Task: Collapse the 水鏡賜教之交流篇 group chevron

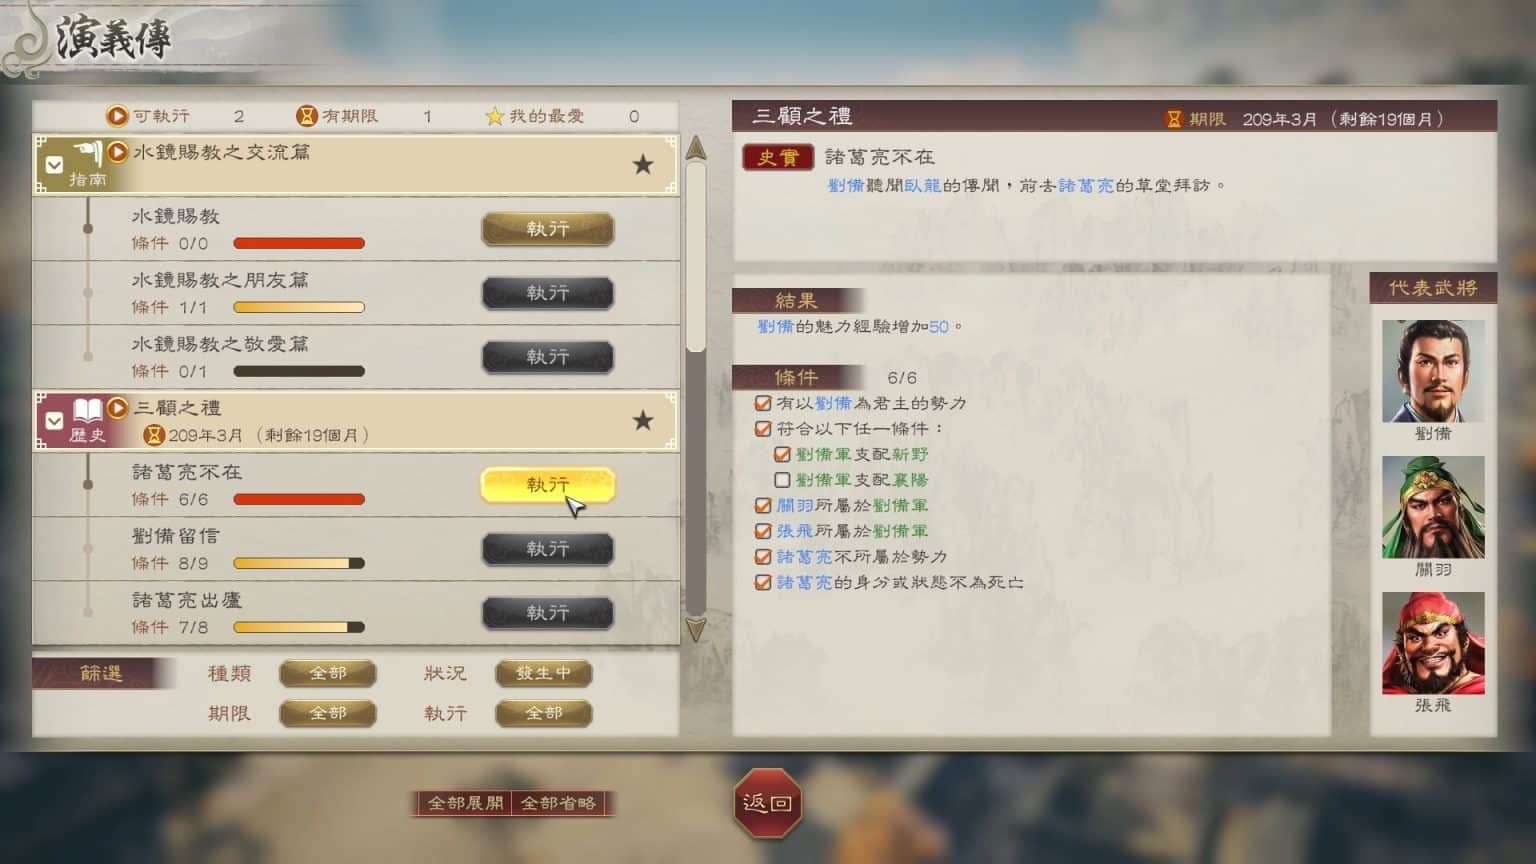Action: [54, 165]
